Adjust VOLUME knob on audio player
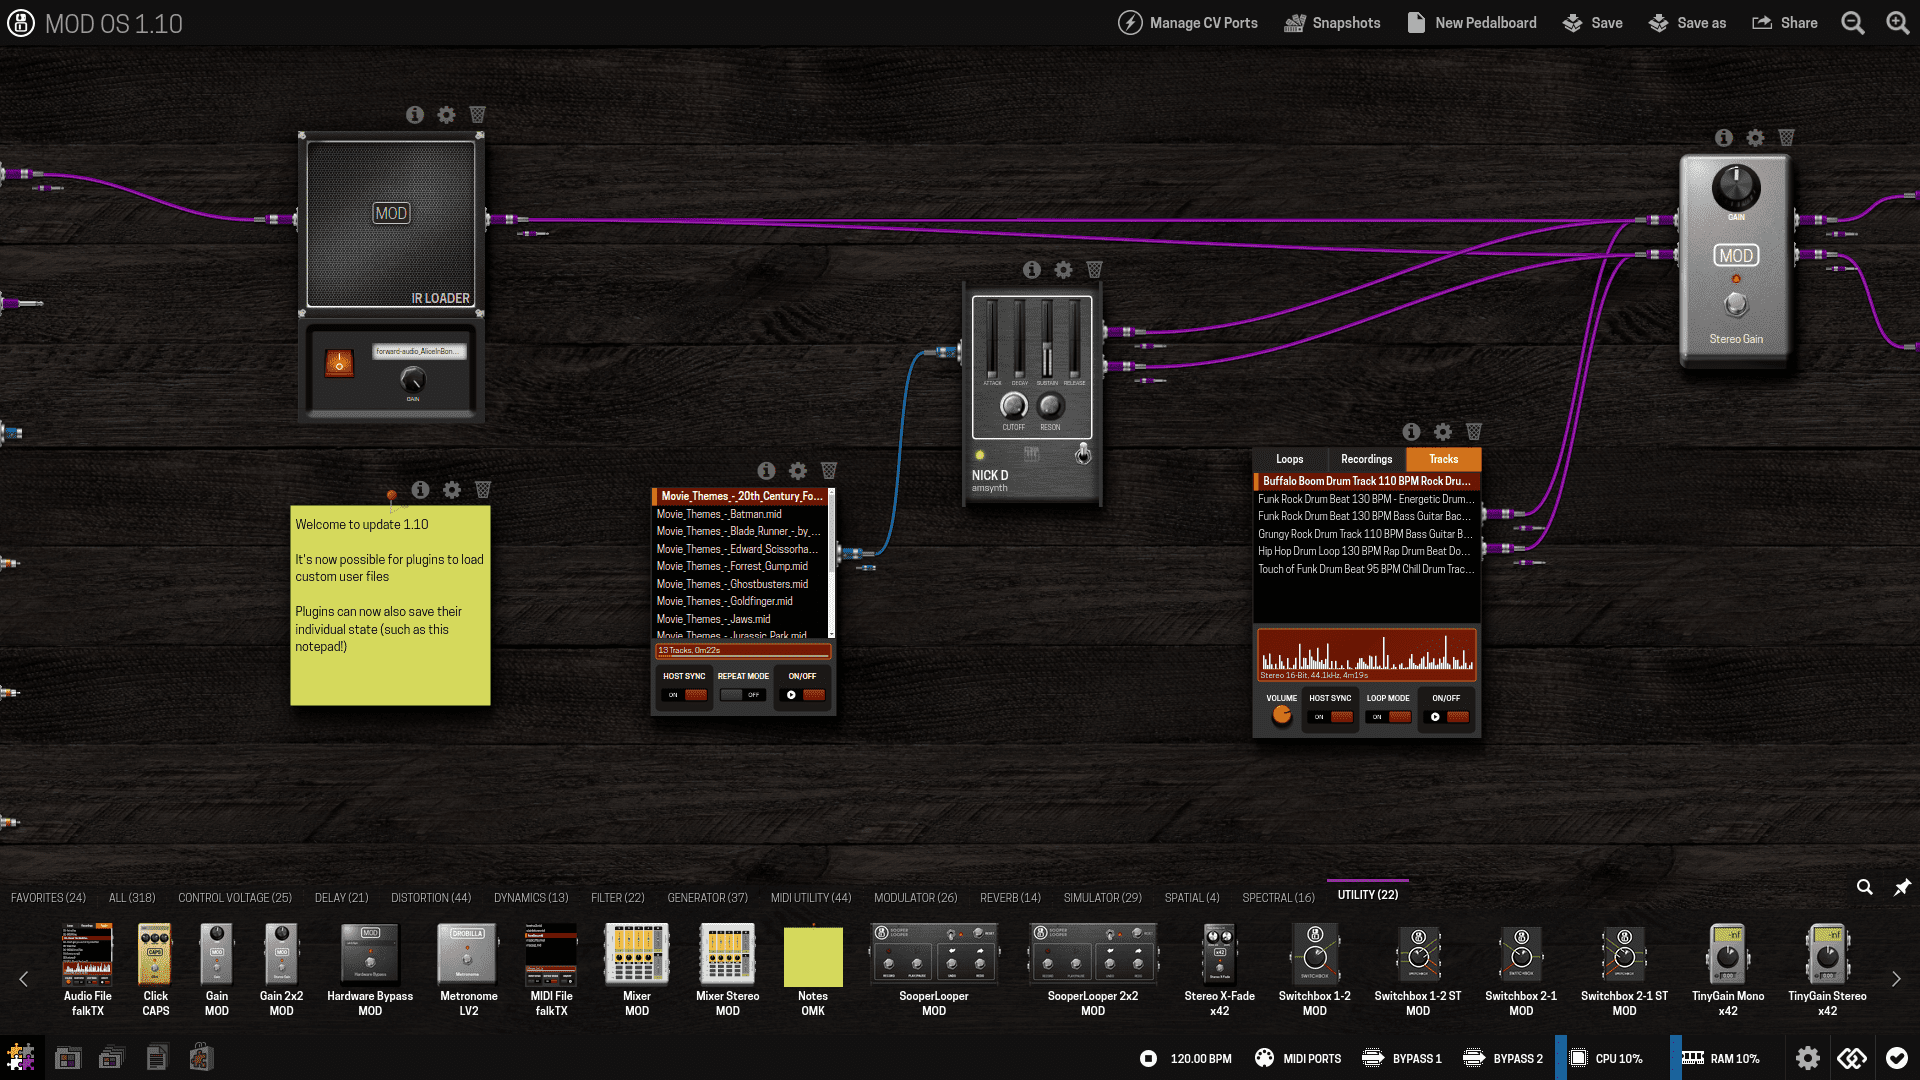The height and width of the screenshot is (1080, 1920). (x=1281, y=716)
